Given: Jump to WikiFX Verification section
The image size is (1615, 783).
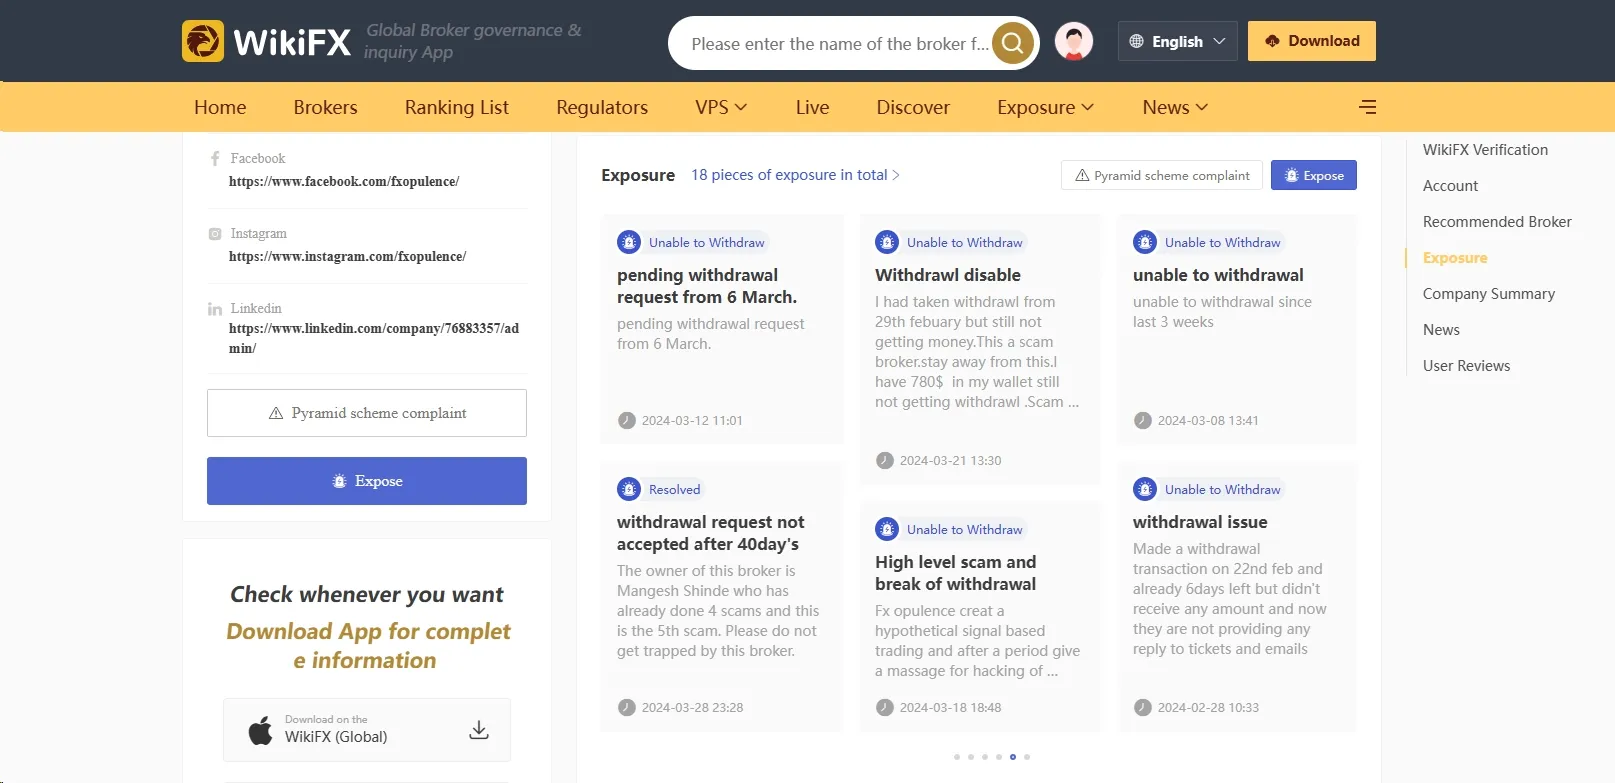Looking at the screenshot, I should [x=1485, y=150].
